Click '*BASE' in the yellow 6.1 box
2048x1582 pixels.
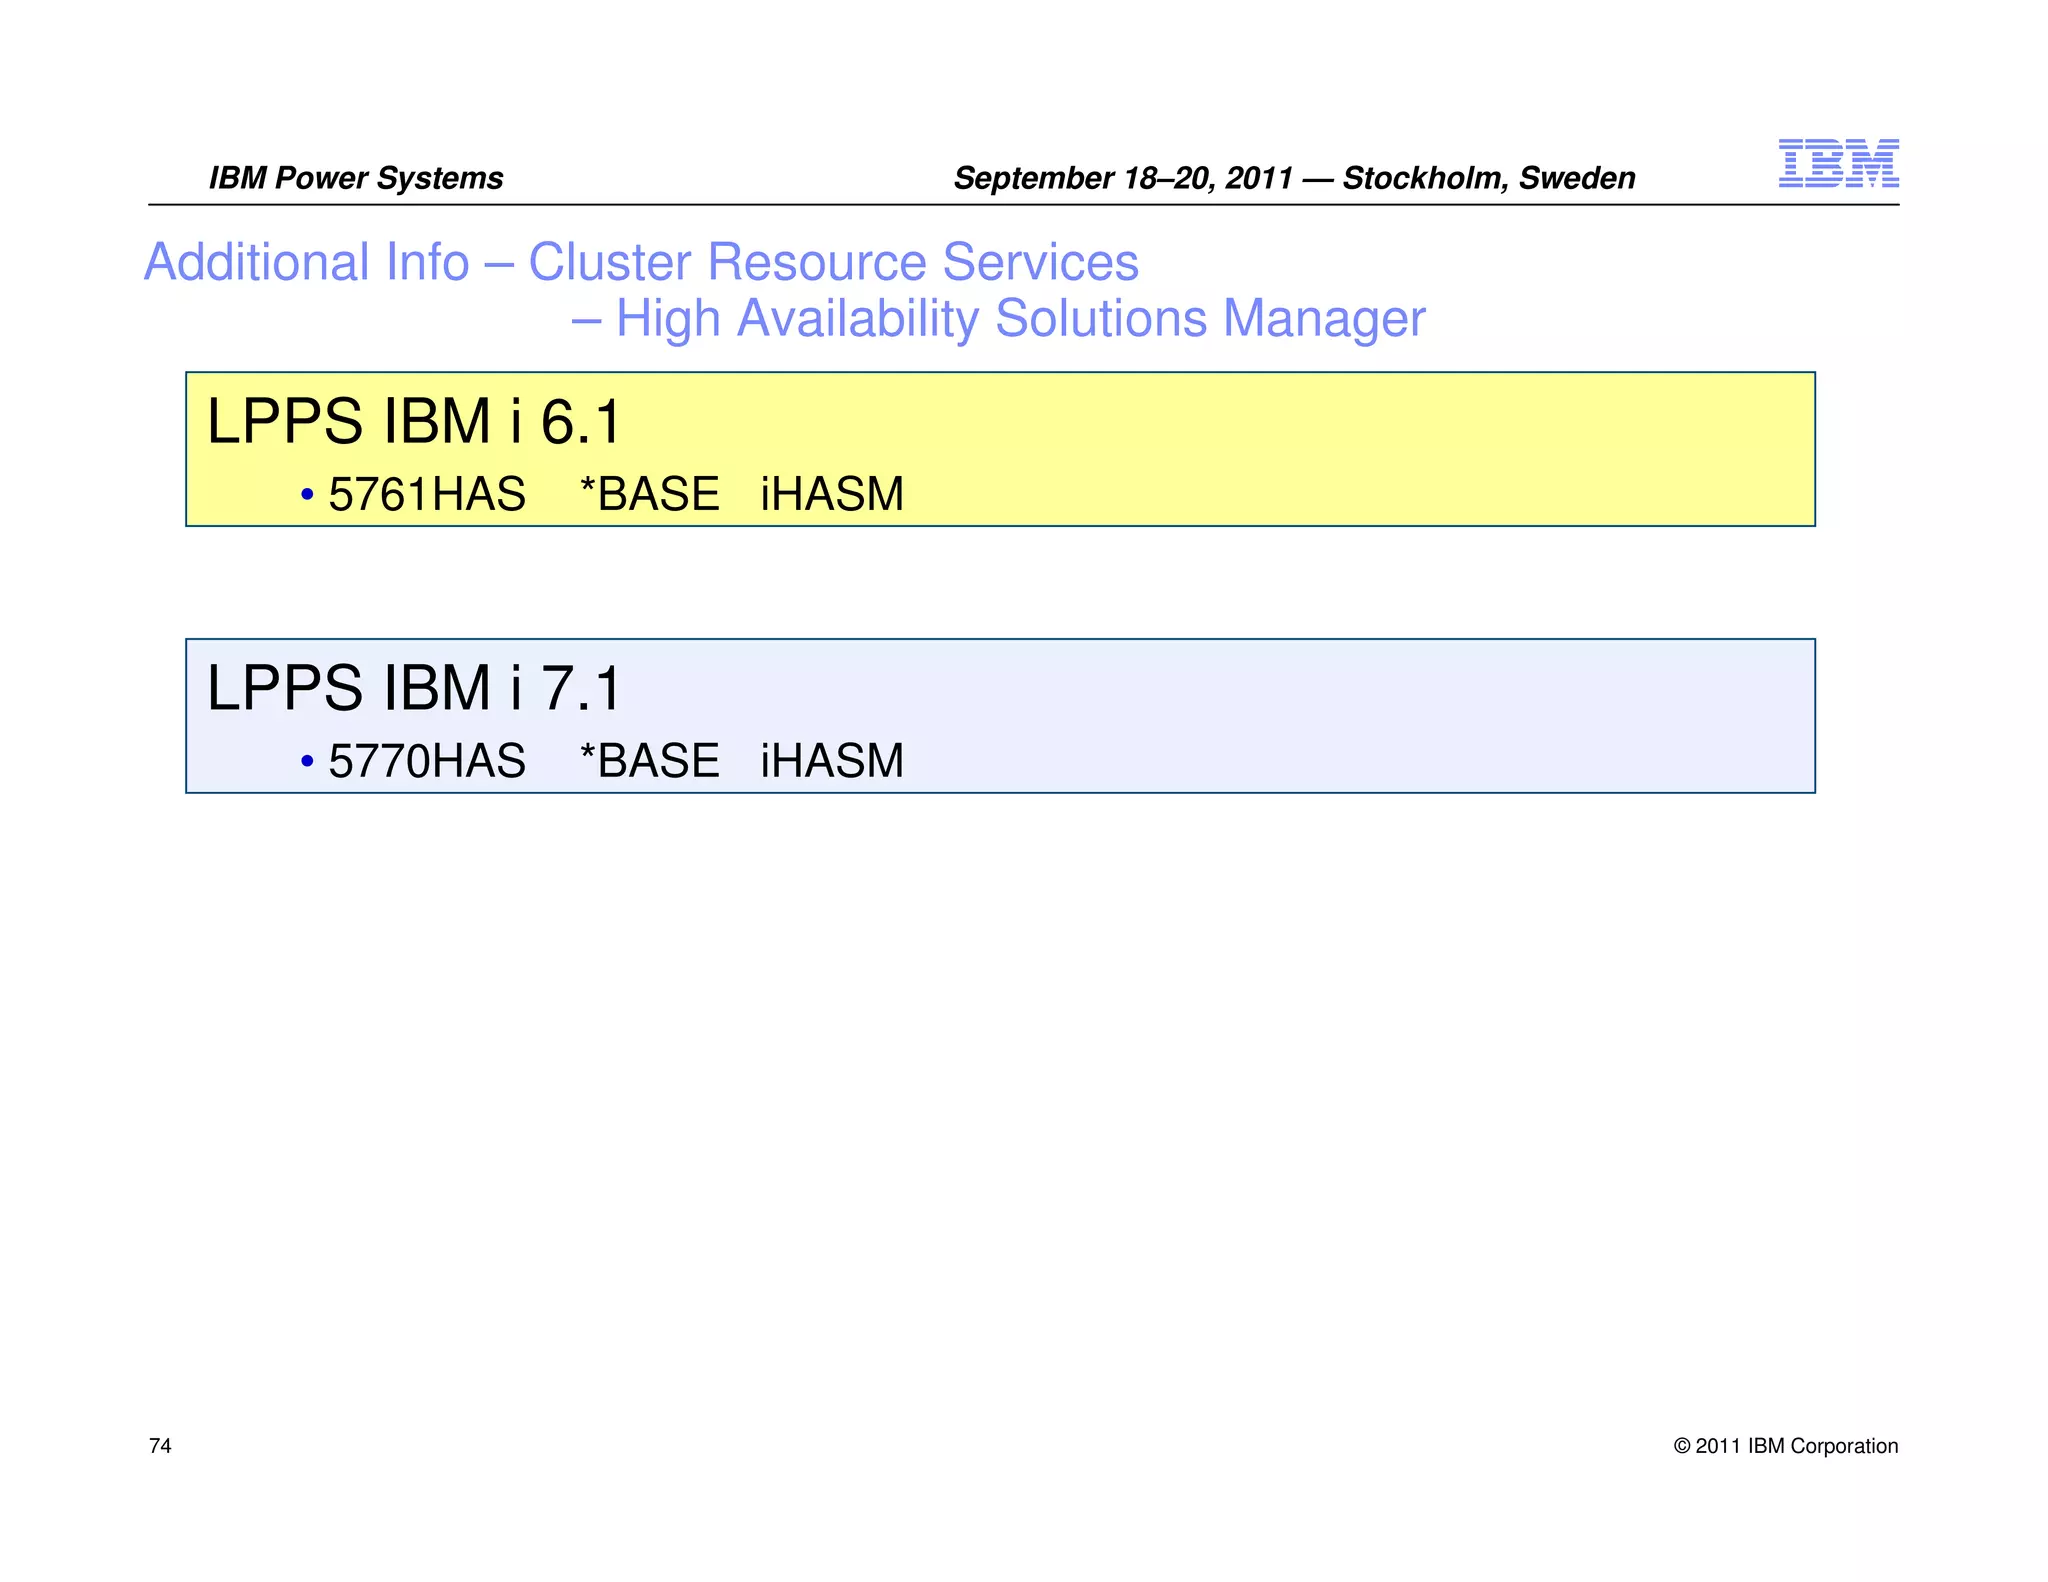click(x=650, y=494)
